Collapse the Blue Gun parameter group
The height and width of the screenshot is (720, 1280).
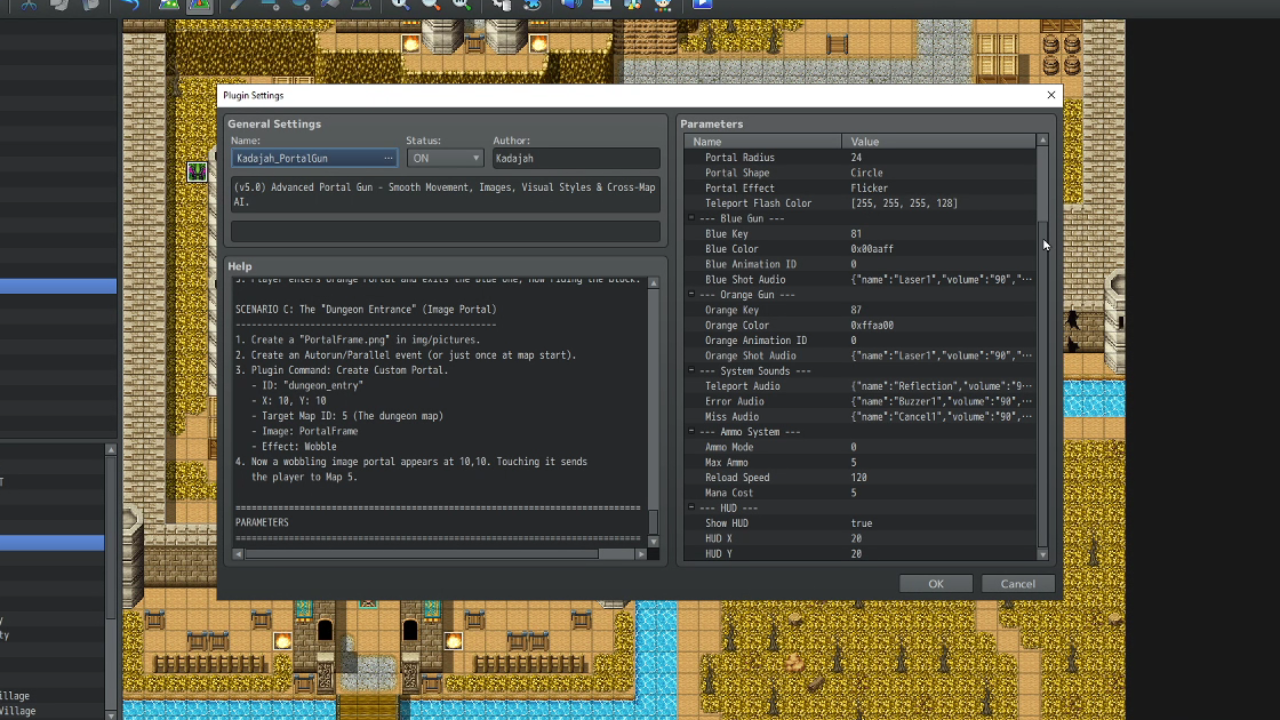(x=691, y=218)
